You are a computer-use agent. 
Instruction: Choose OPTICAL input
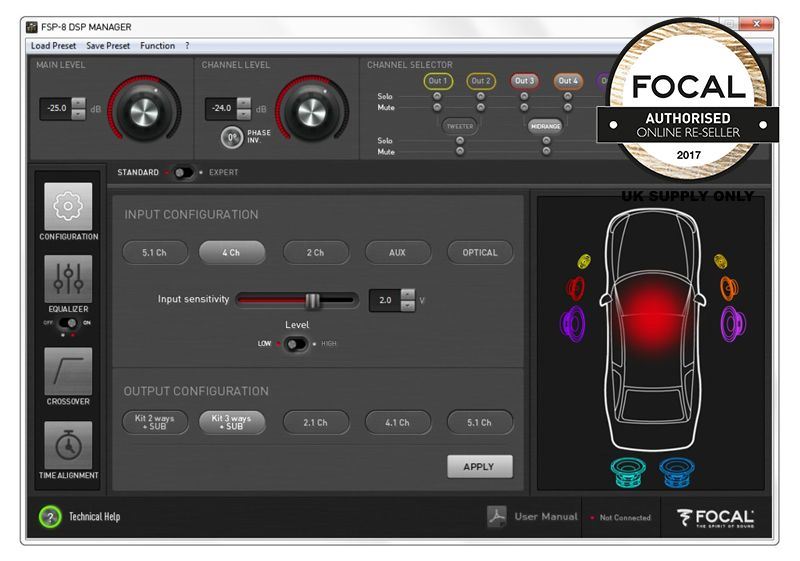pos(480,252)
